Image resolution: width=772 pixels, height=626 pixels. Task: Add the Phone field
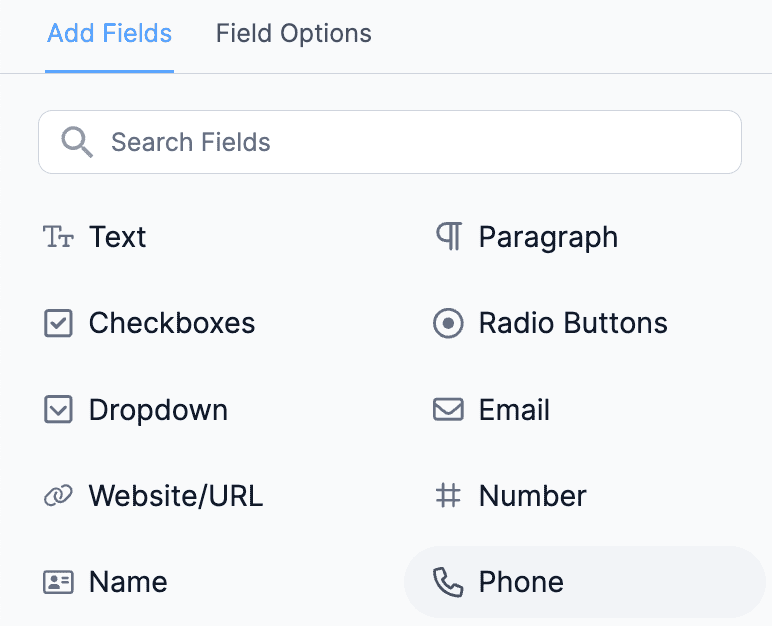coord(585,582)
